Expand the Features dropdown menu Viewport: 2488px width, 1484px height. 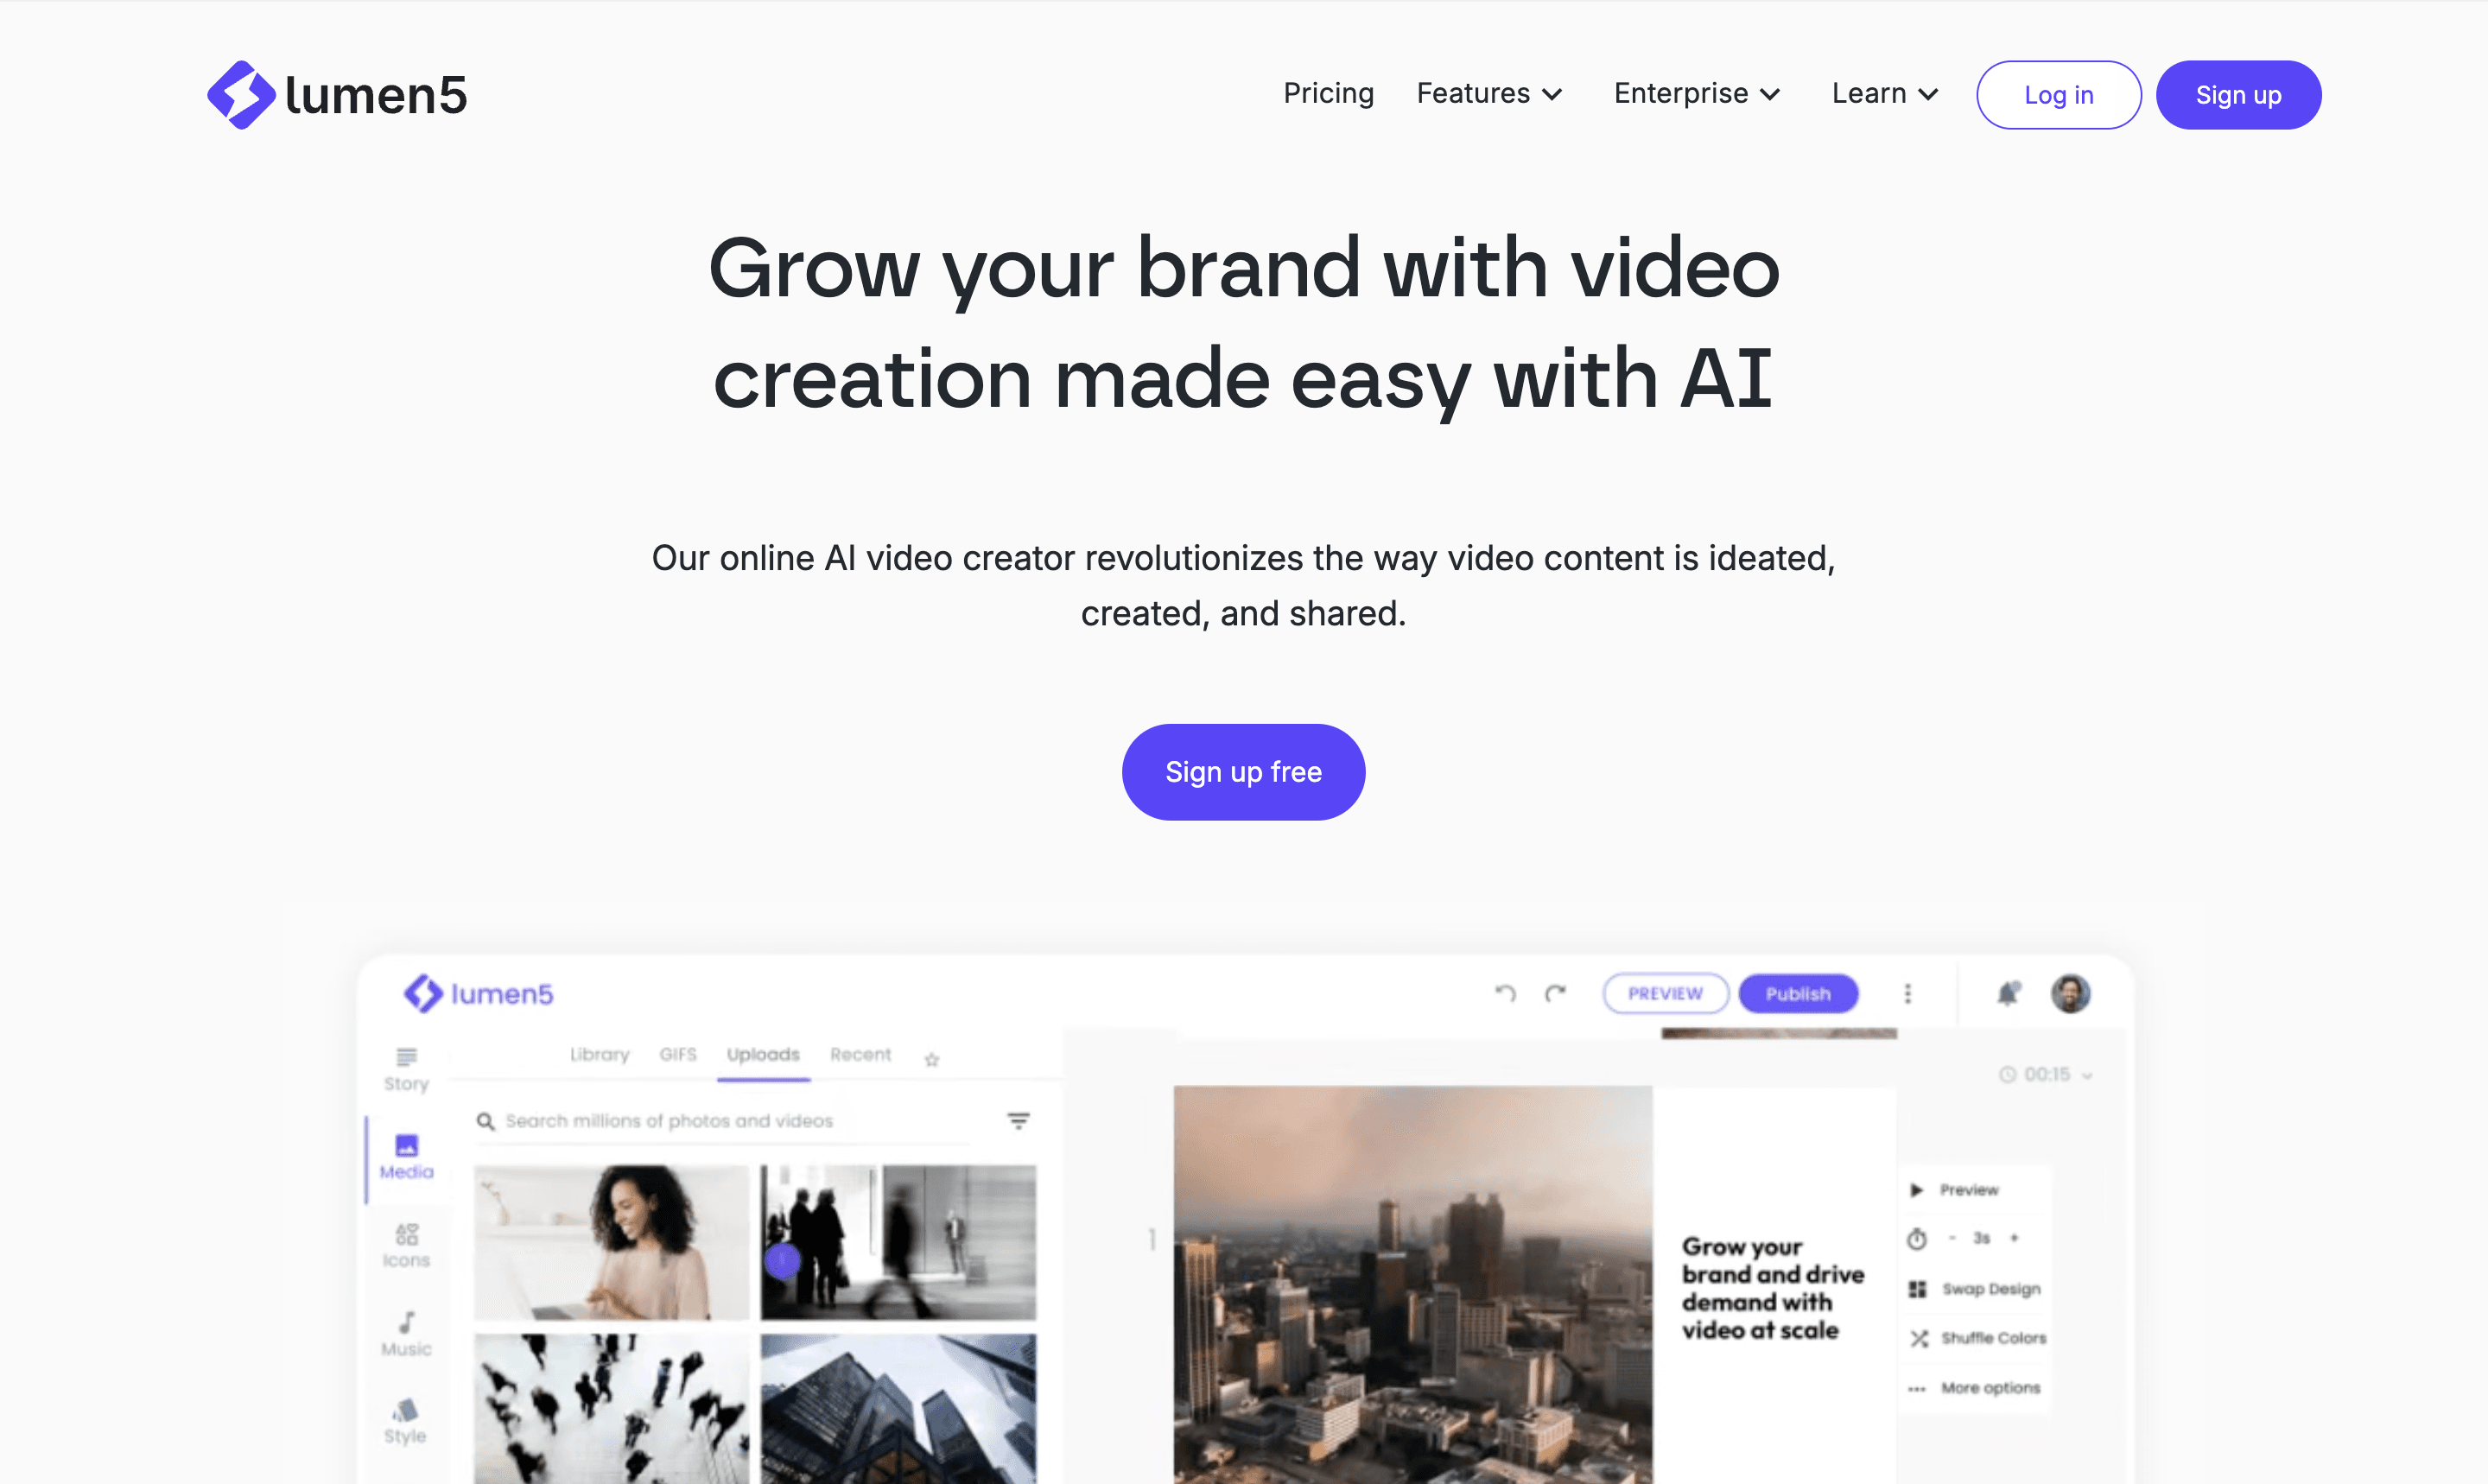(x=1489, y=92)
